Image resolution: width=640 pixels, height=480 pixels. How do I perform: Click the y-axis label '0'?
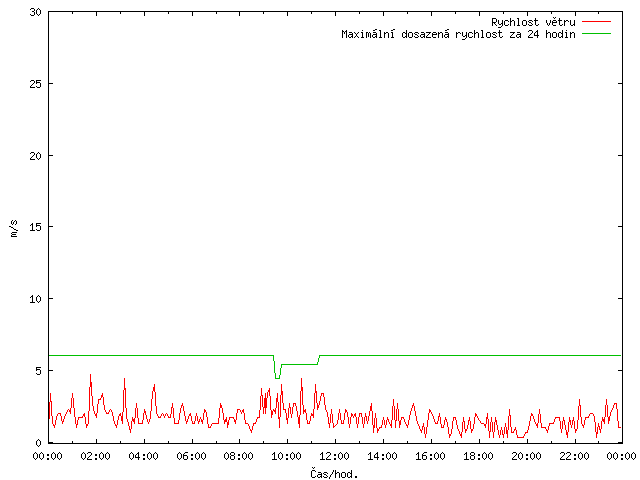(x=39, y=443)
